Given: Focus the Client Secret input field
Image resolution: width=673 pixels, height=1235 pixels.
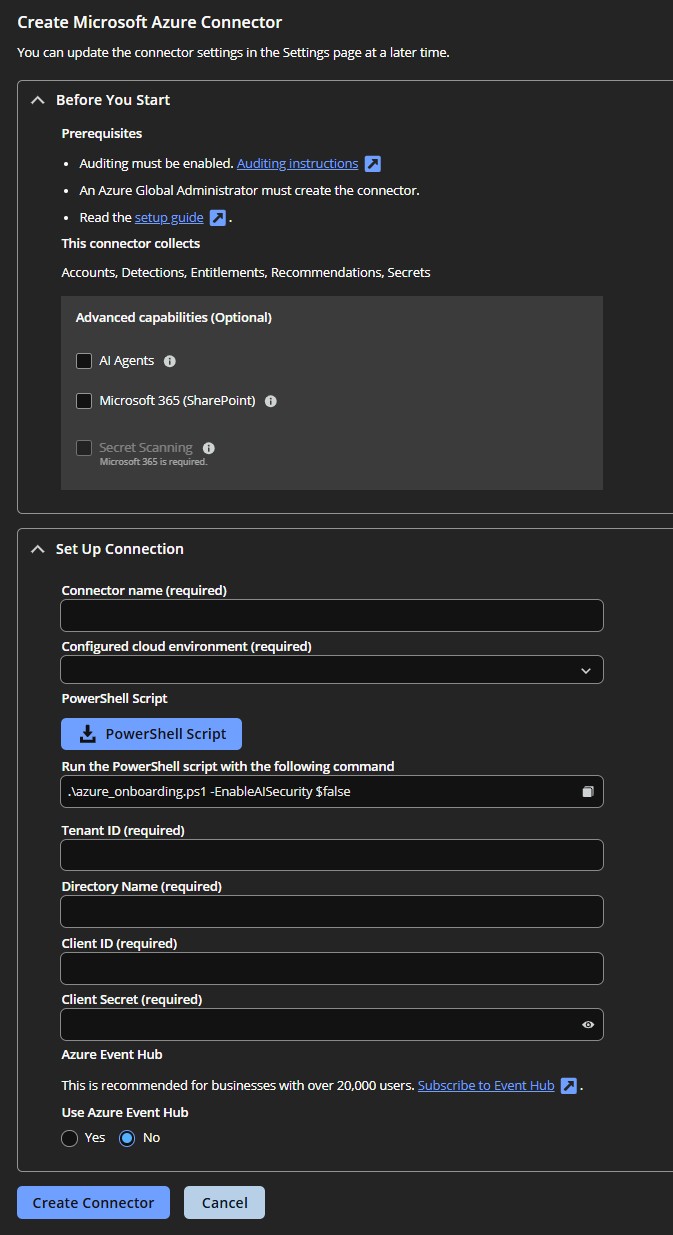Looking at the screenshot, I should click(x=332, y=1025).
